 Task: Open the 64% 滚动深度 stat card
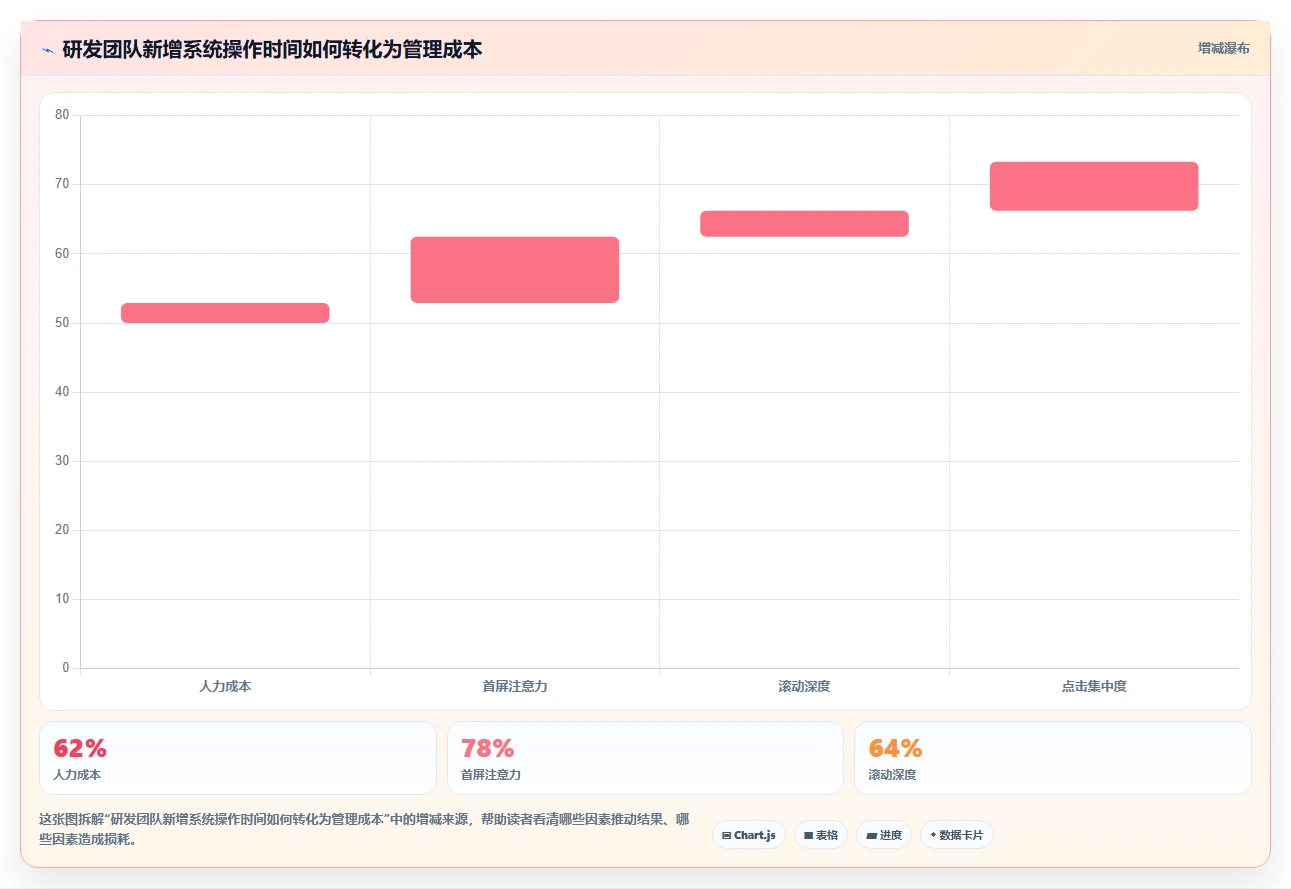click(1053, 758)
